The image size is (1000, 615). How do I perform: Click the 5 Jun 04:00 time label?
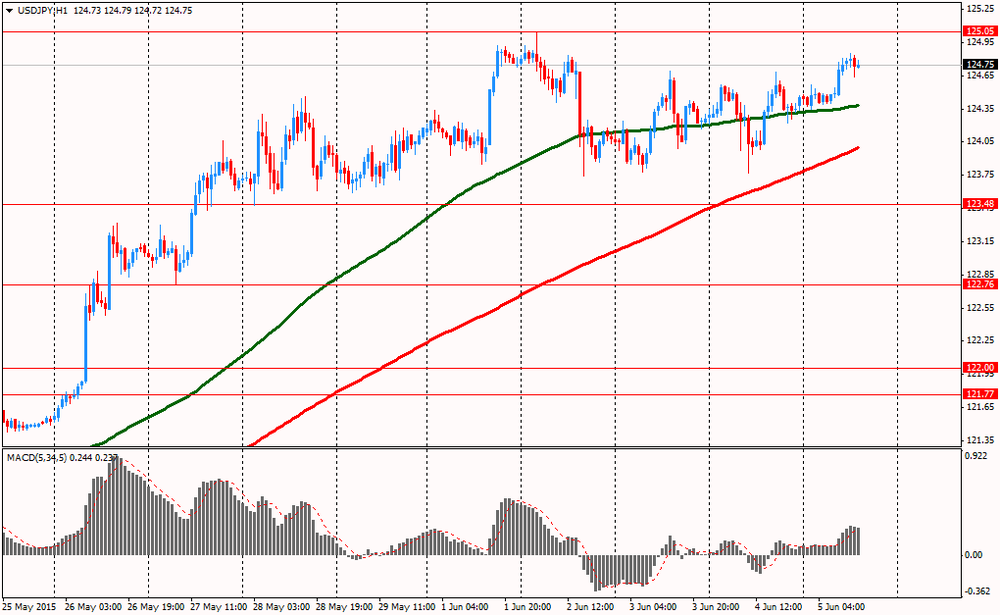[x=842, y=606]
